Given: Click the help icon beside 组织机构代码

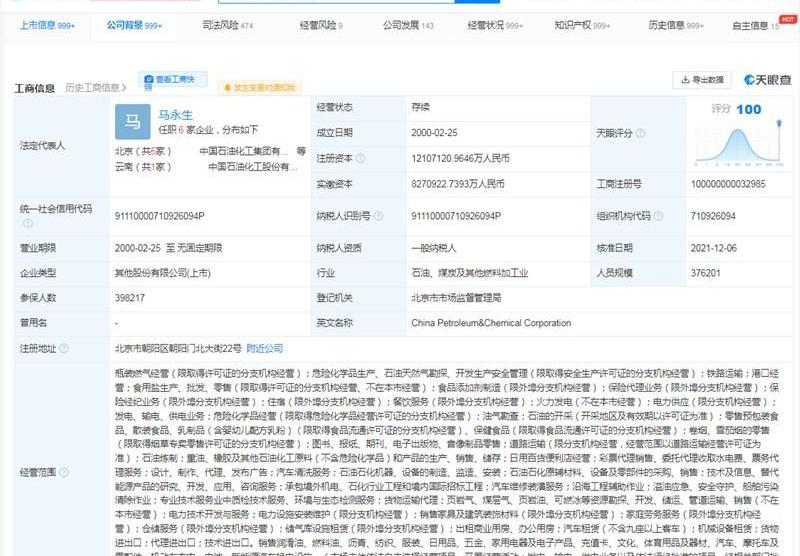Looking at the screenshot, I should pos(658,216).
